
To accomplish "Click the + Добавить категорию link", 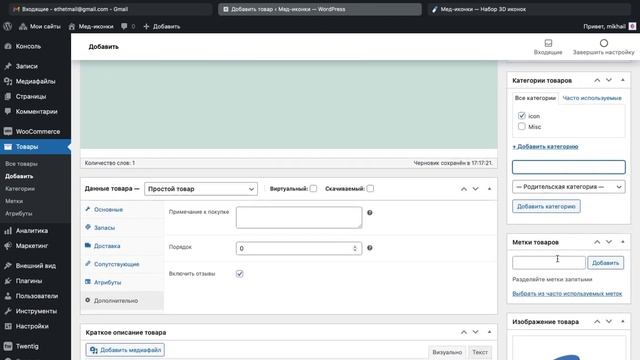I will (x=545, y=147).
